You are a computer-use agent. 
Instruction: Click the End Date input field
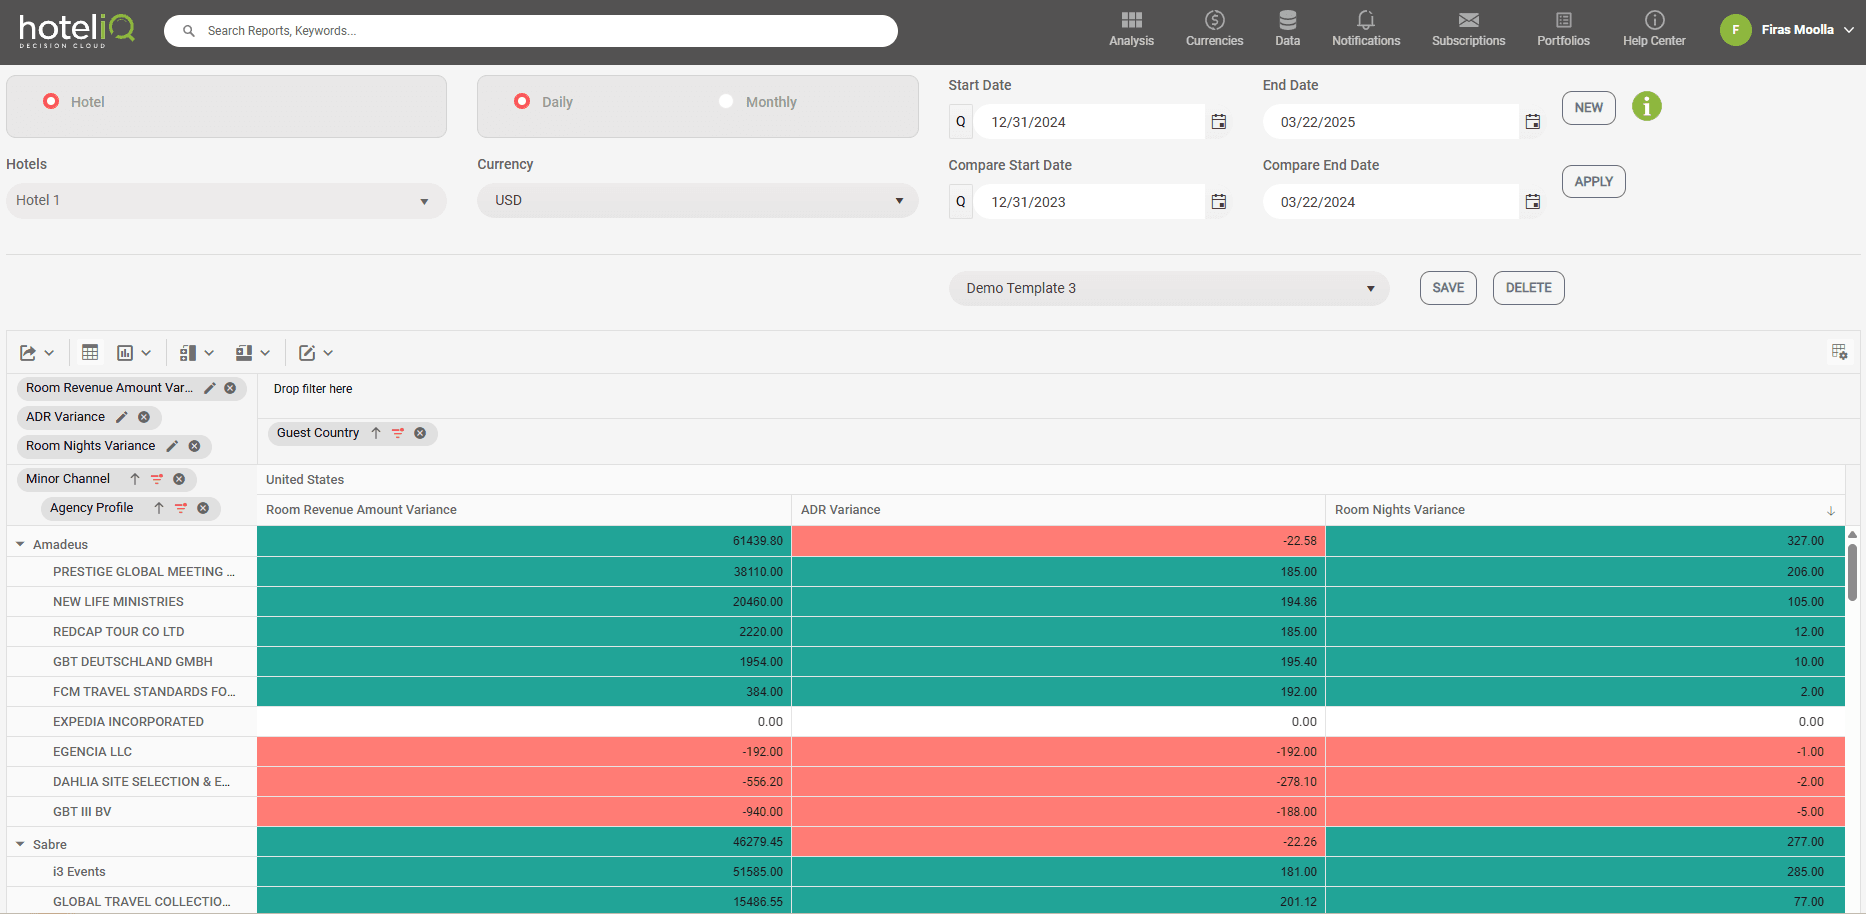tap(1391, 122)
